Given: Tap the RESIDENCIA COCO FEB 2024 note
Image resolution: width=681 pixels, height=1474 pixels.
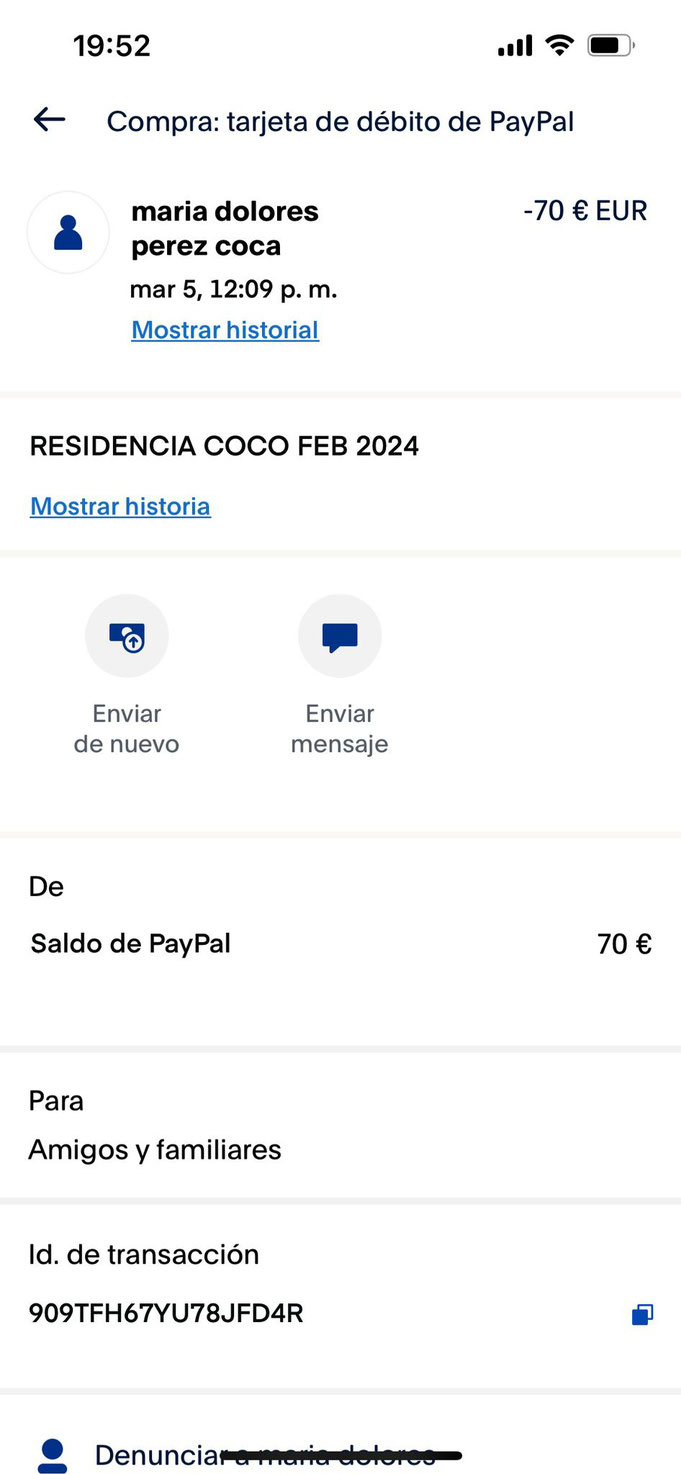Looking at the screenshot, I should pos(224,446).
